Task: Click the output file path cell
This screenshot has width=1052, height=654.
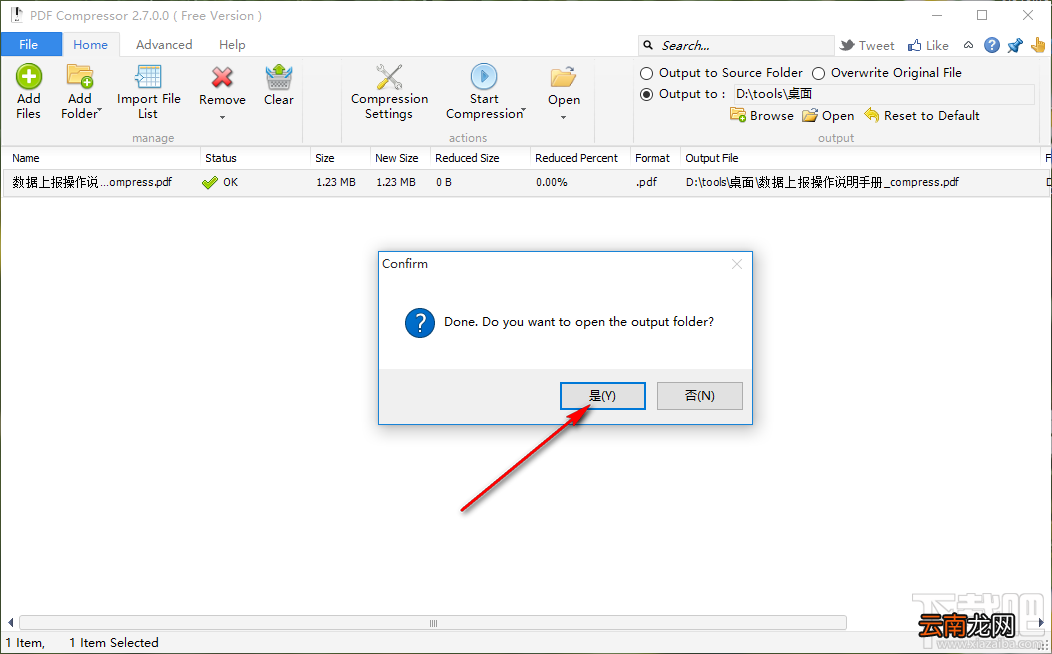Action: tap(823, 182)
